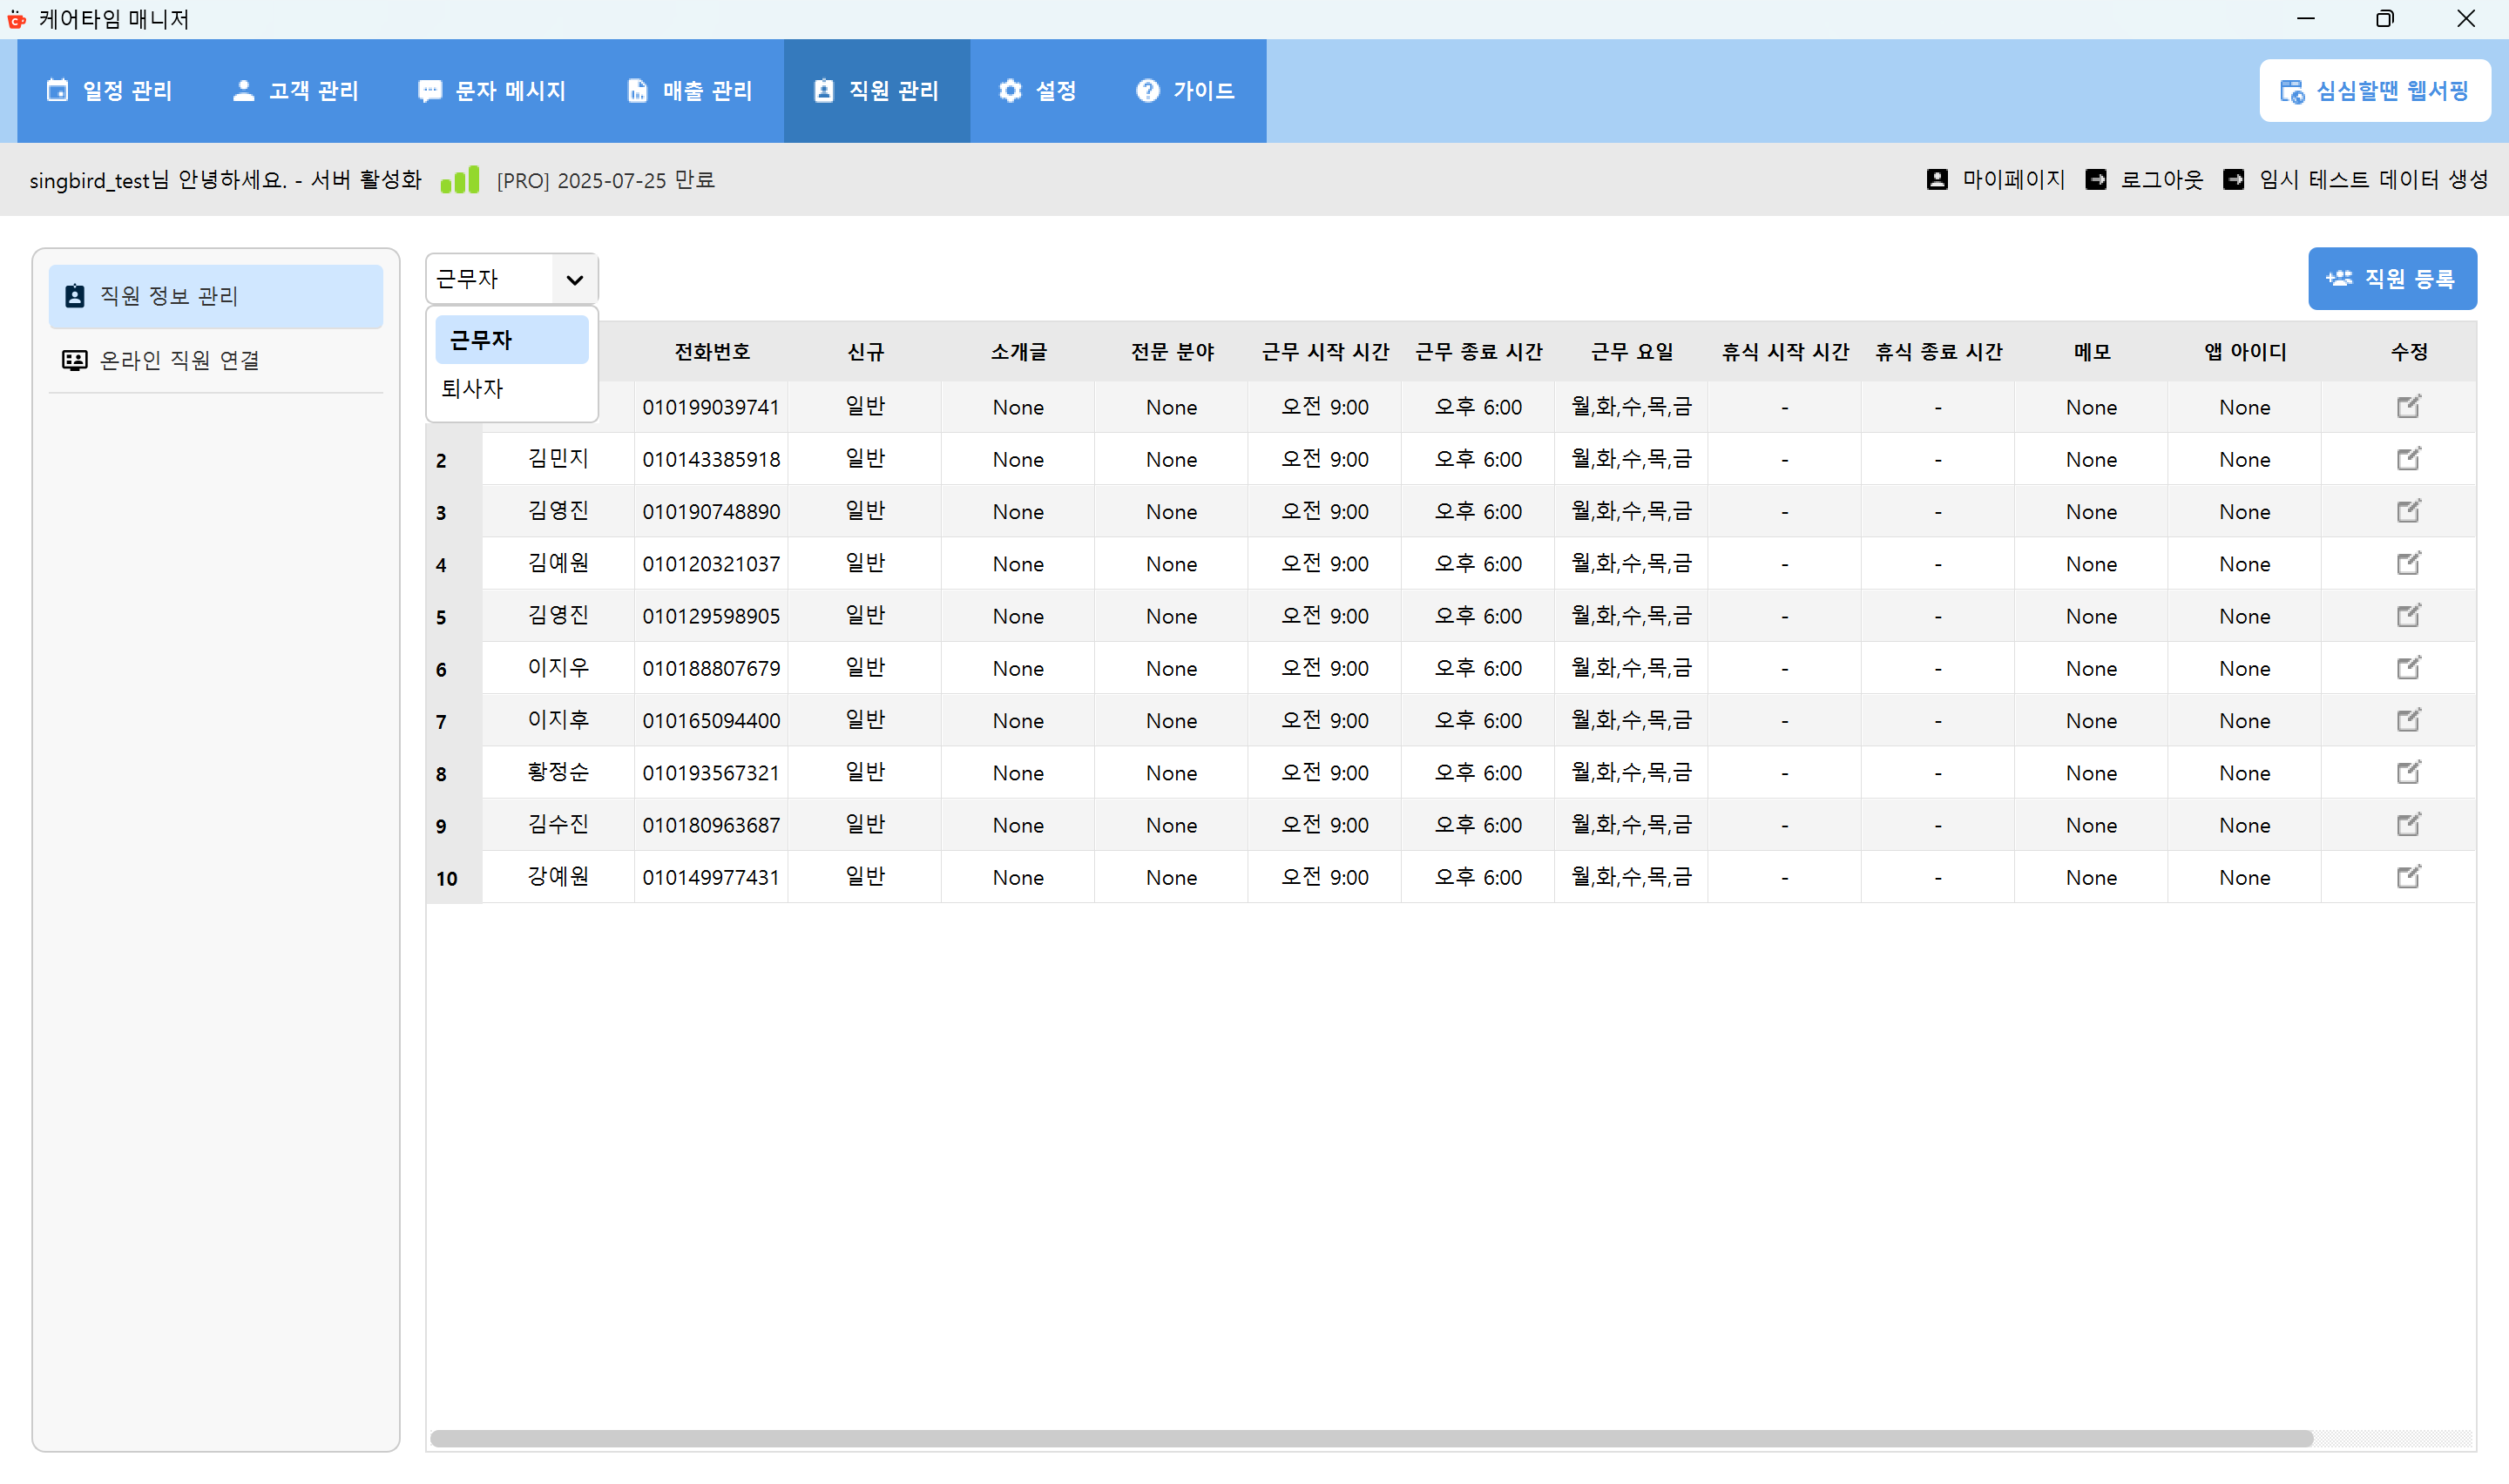Open the 설정 gear tab

1037,91
